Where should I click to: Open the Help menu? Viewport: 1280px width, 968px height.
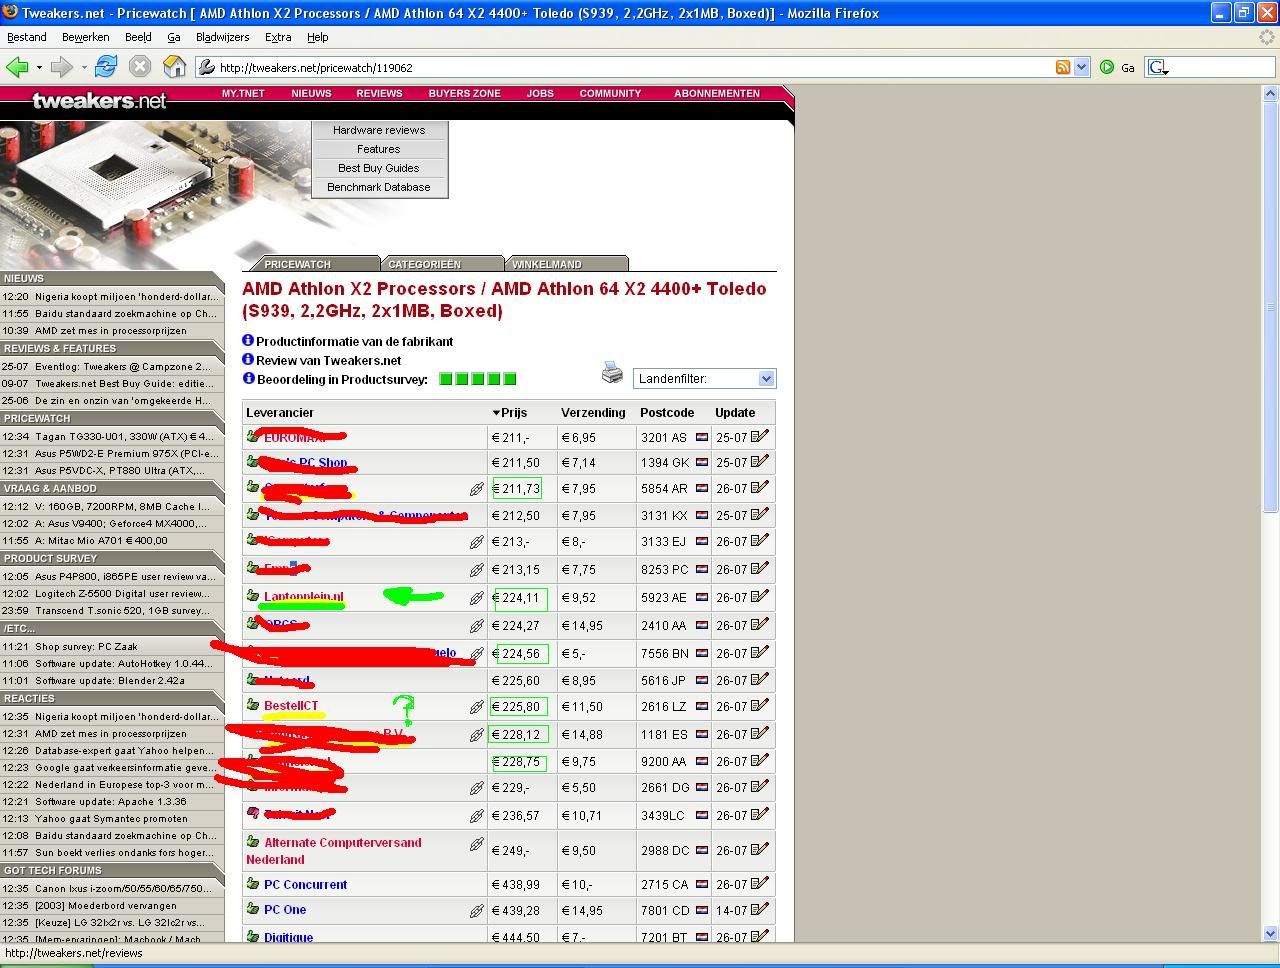tap(317, 37)
